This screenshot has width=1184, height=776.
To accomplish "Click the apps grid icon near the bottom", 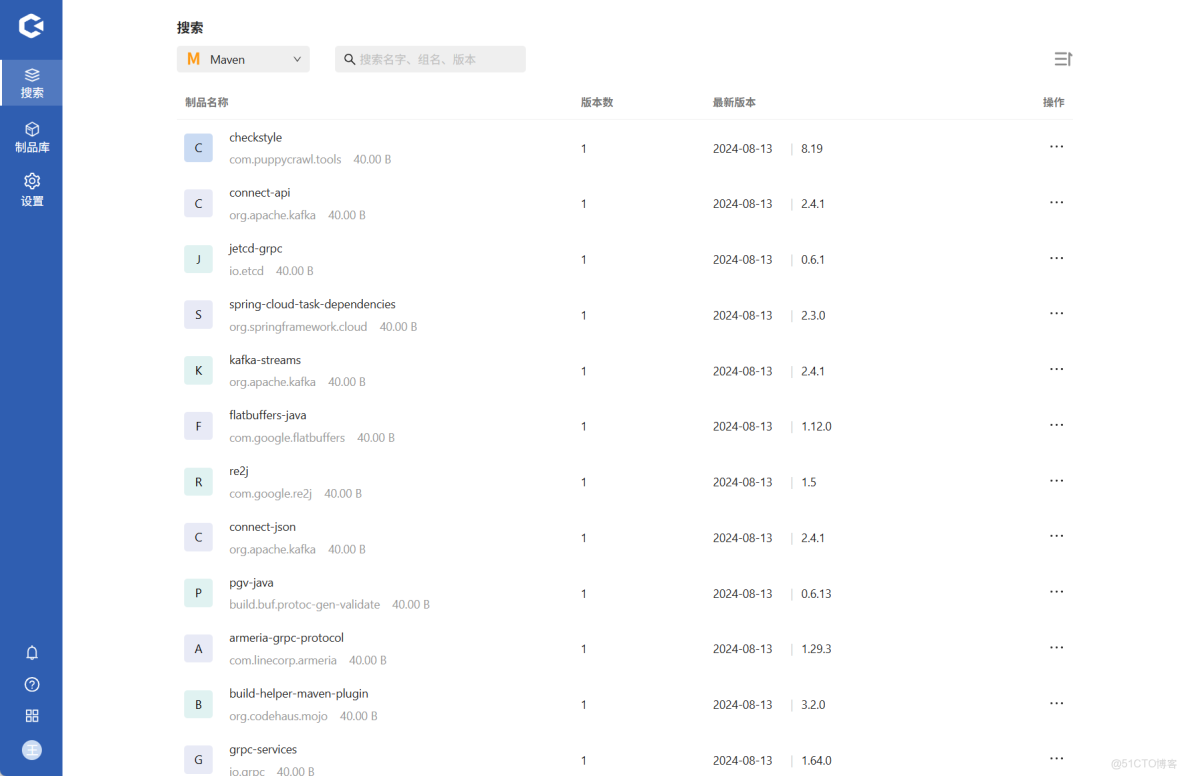I will [31, 715].
